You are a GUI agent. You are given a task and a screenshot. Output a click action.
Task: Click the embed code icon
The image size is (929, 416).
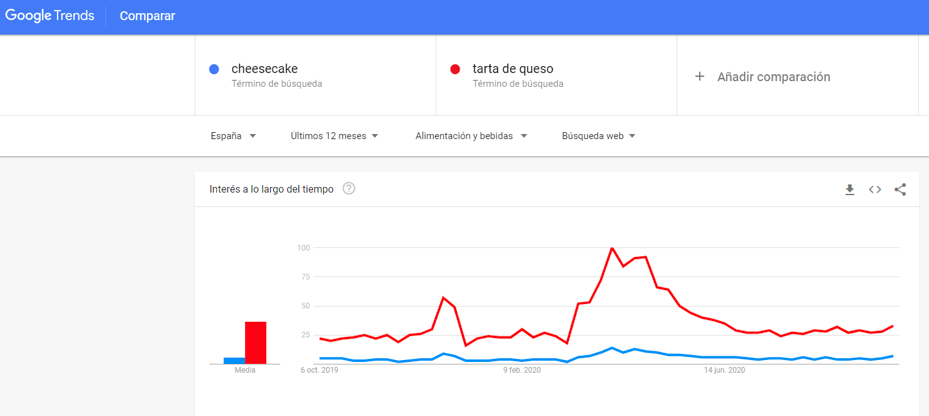[875, 189]
